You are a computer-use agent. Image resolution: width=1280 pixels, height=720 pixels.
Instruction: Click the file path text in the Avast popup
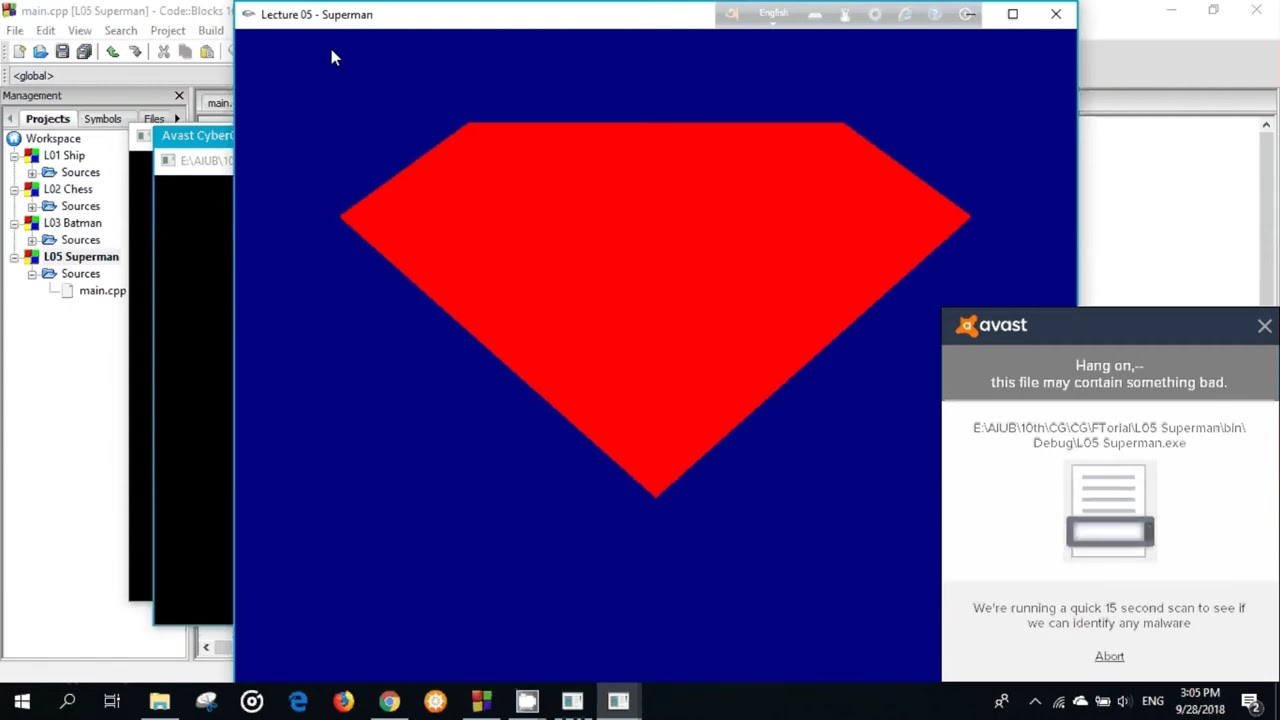[x=1109, y=435]
